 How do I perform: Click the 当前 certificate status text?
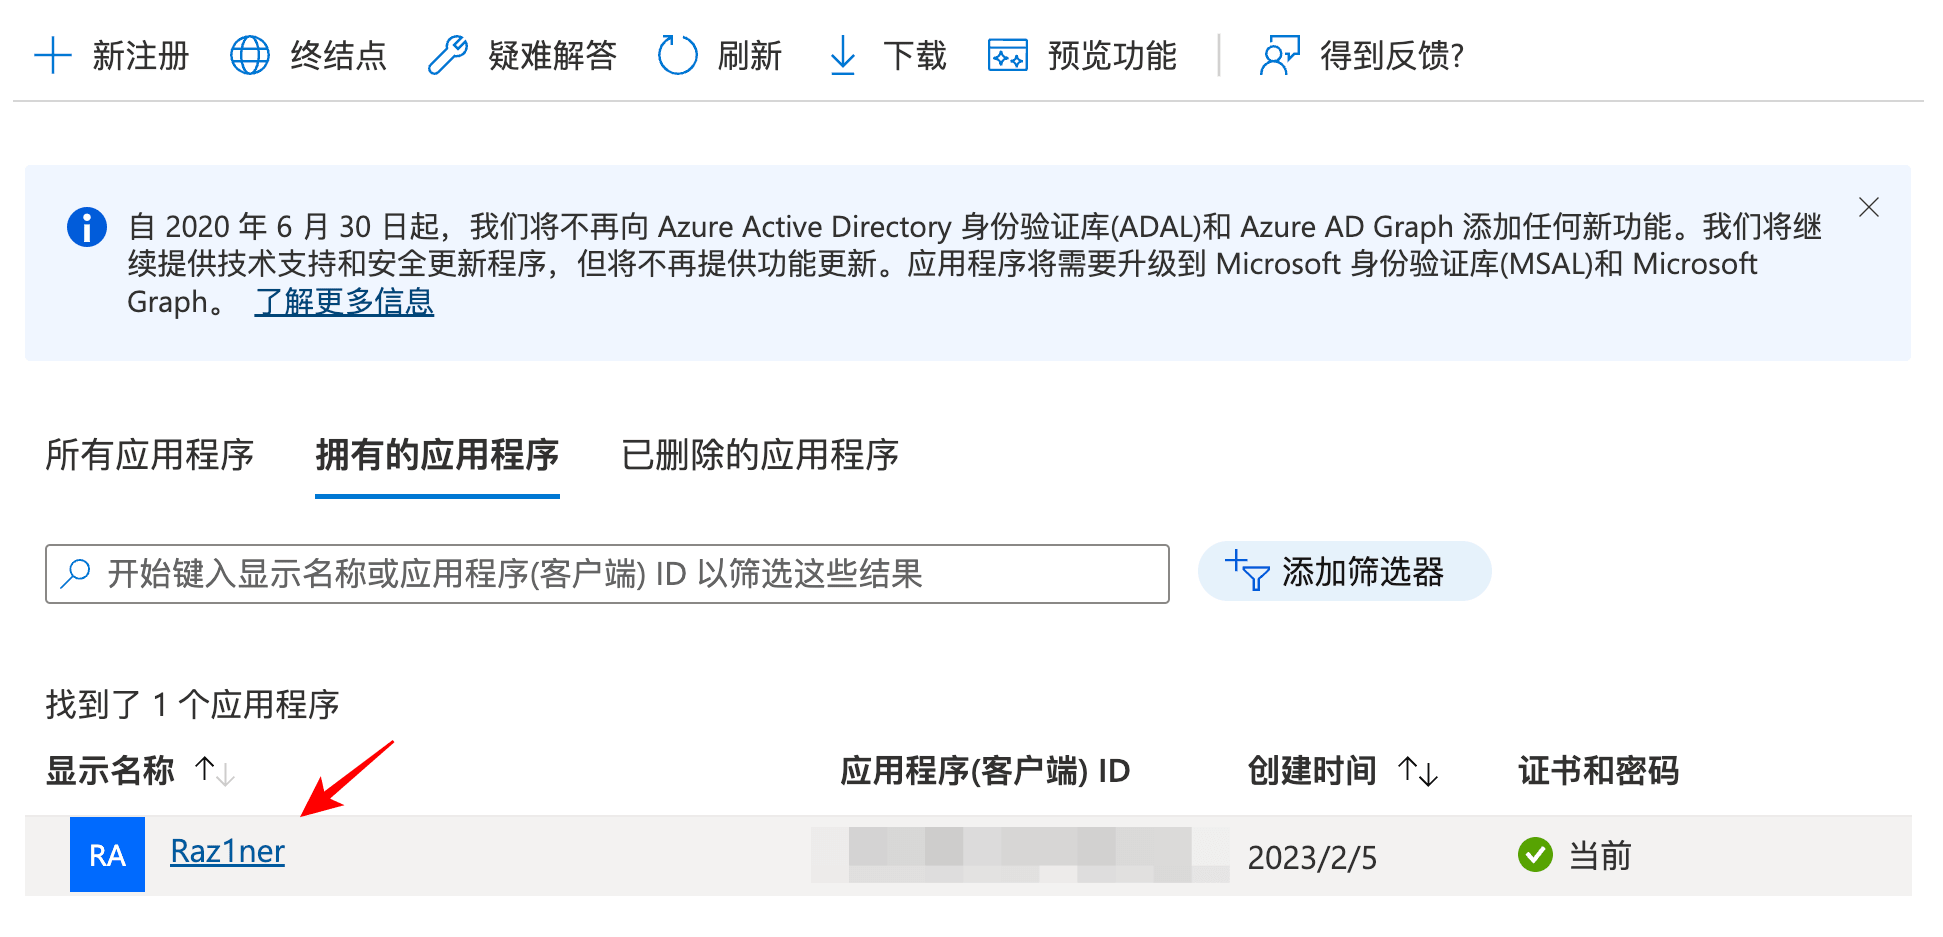(x=1600, y=856)
